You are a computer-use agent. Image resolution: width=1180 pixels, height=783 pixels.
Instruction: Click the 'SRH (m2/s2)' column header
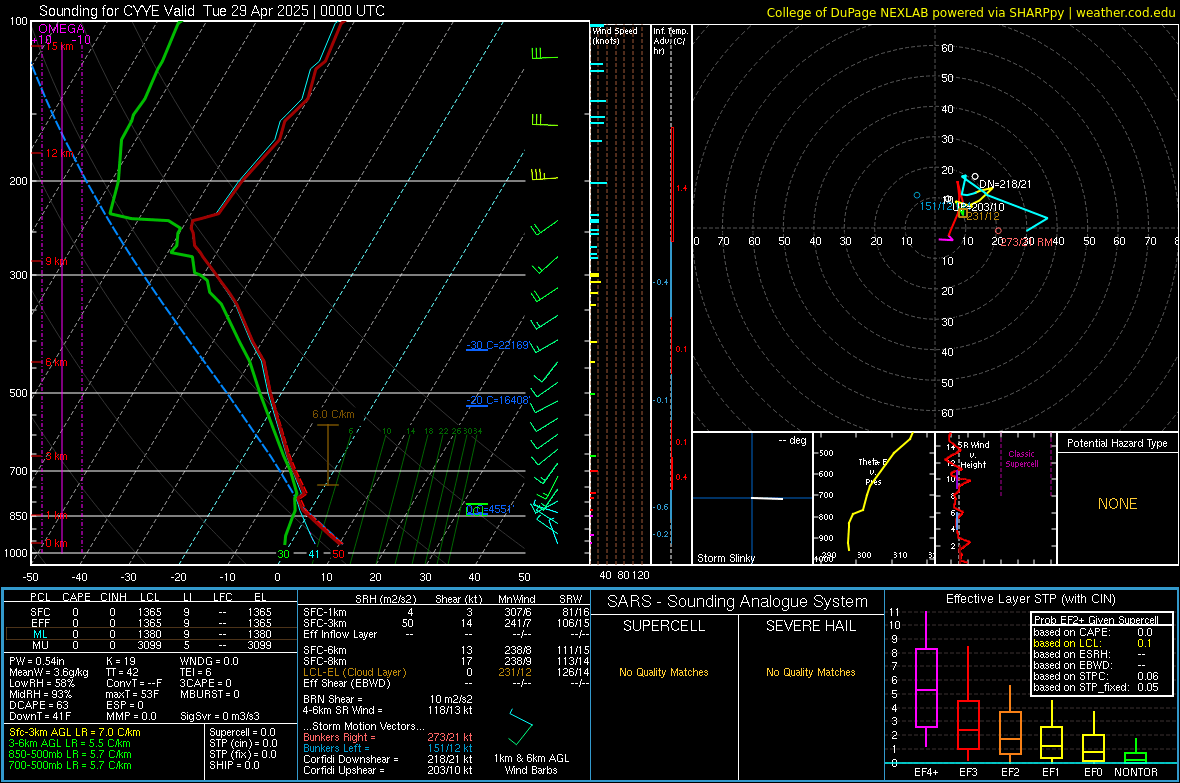[385, 599]
